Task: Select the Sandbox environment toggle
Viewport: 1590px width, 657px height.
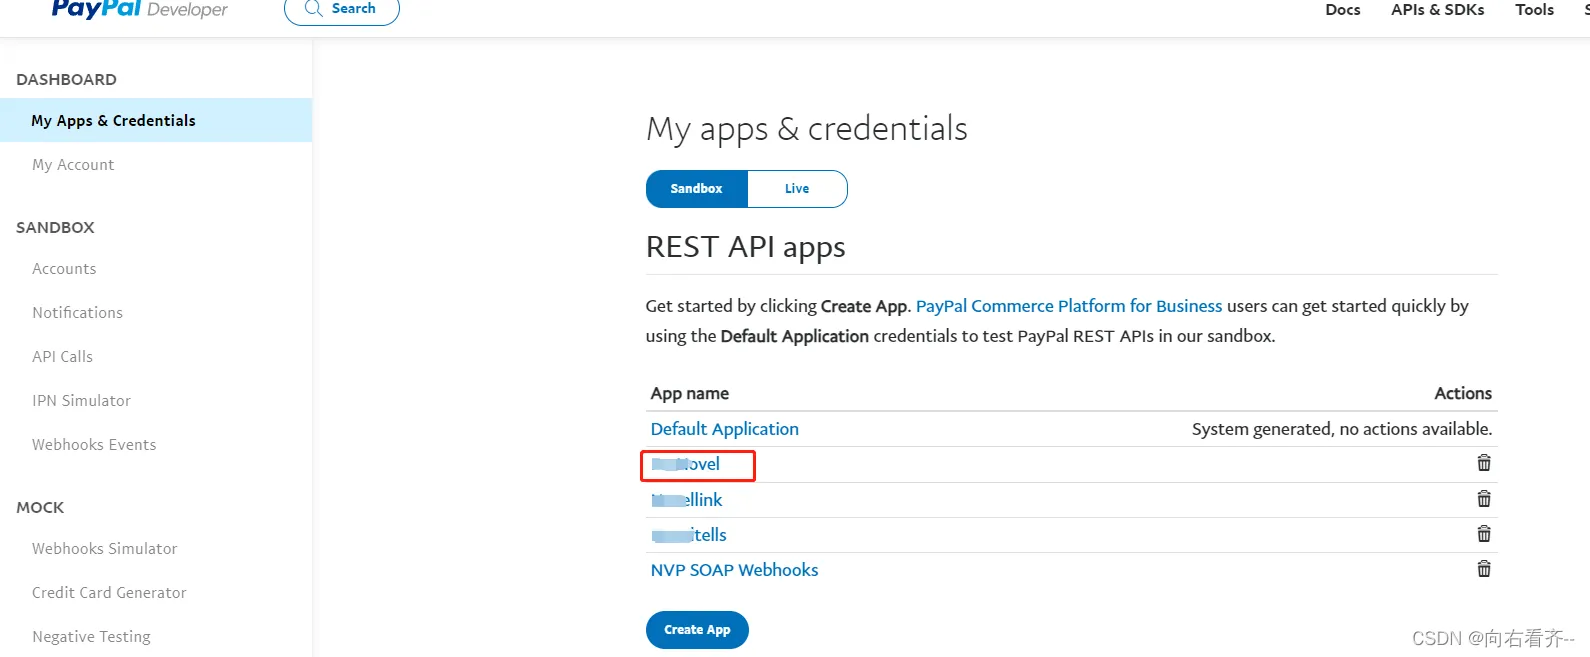Action: 696,189
